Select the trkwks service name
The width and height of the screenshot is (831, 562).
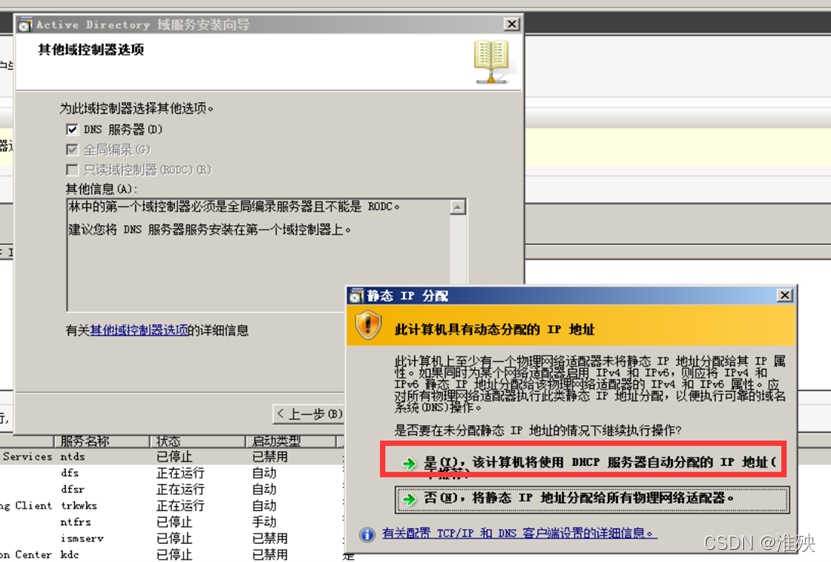point(78,506)
